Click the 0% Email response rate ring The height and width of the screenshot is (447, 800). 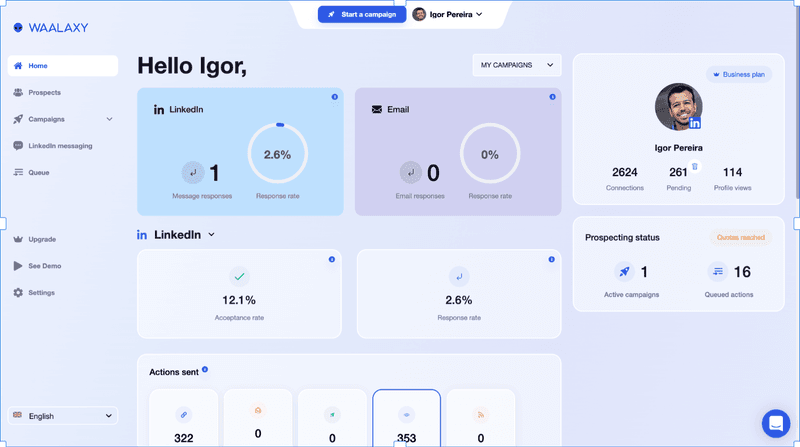point(490,154)
